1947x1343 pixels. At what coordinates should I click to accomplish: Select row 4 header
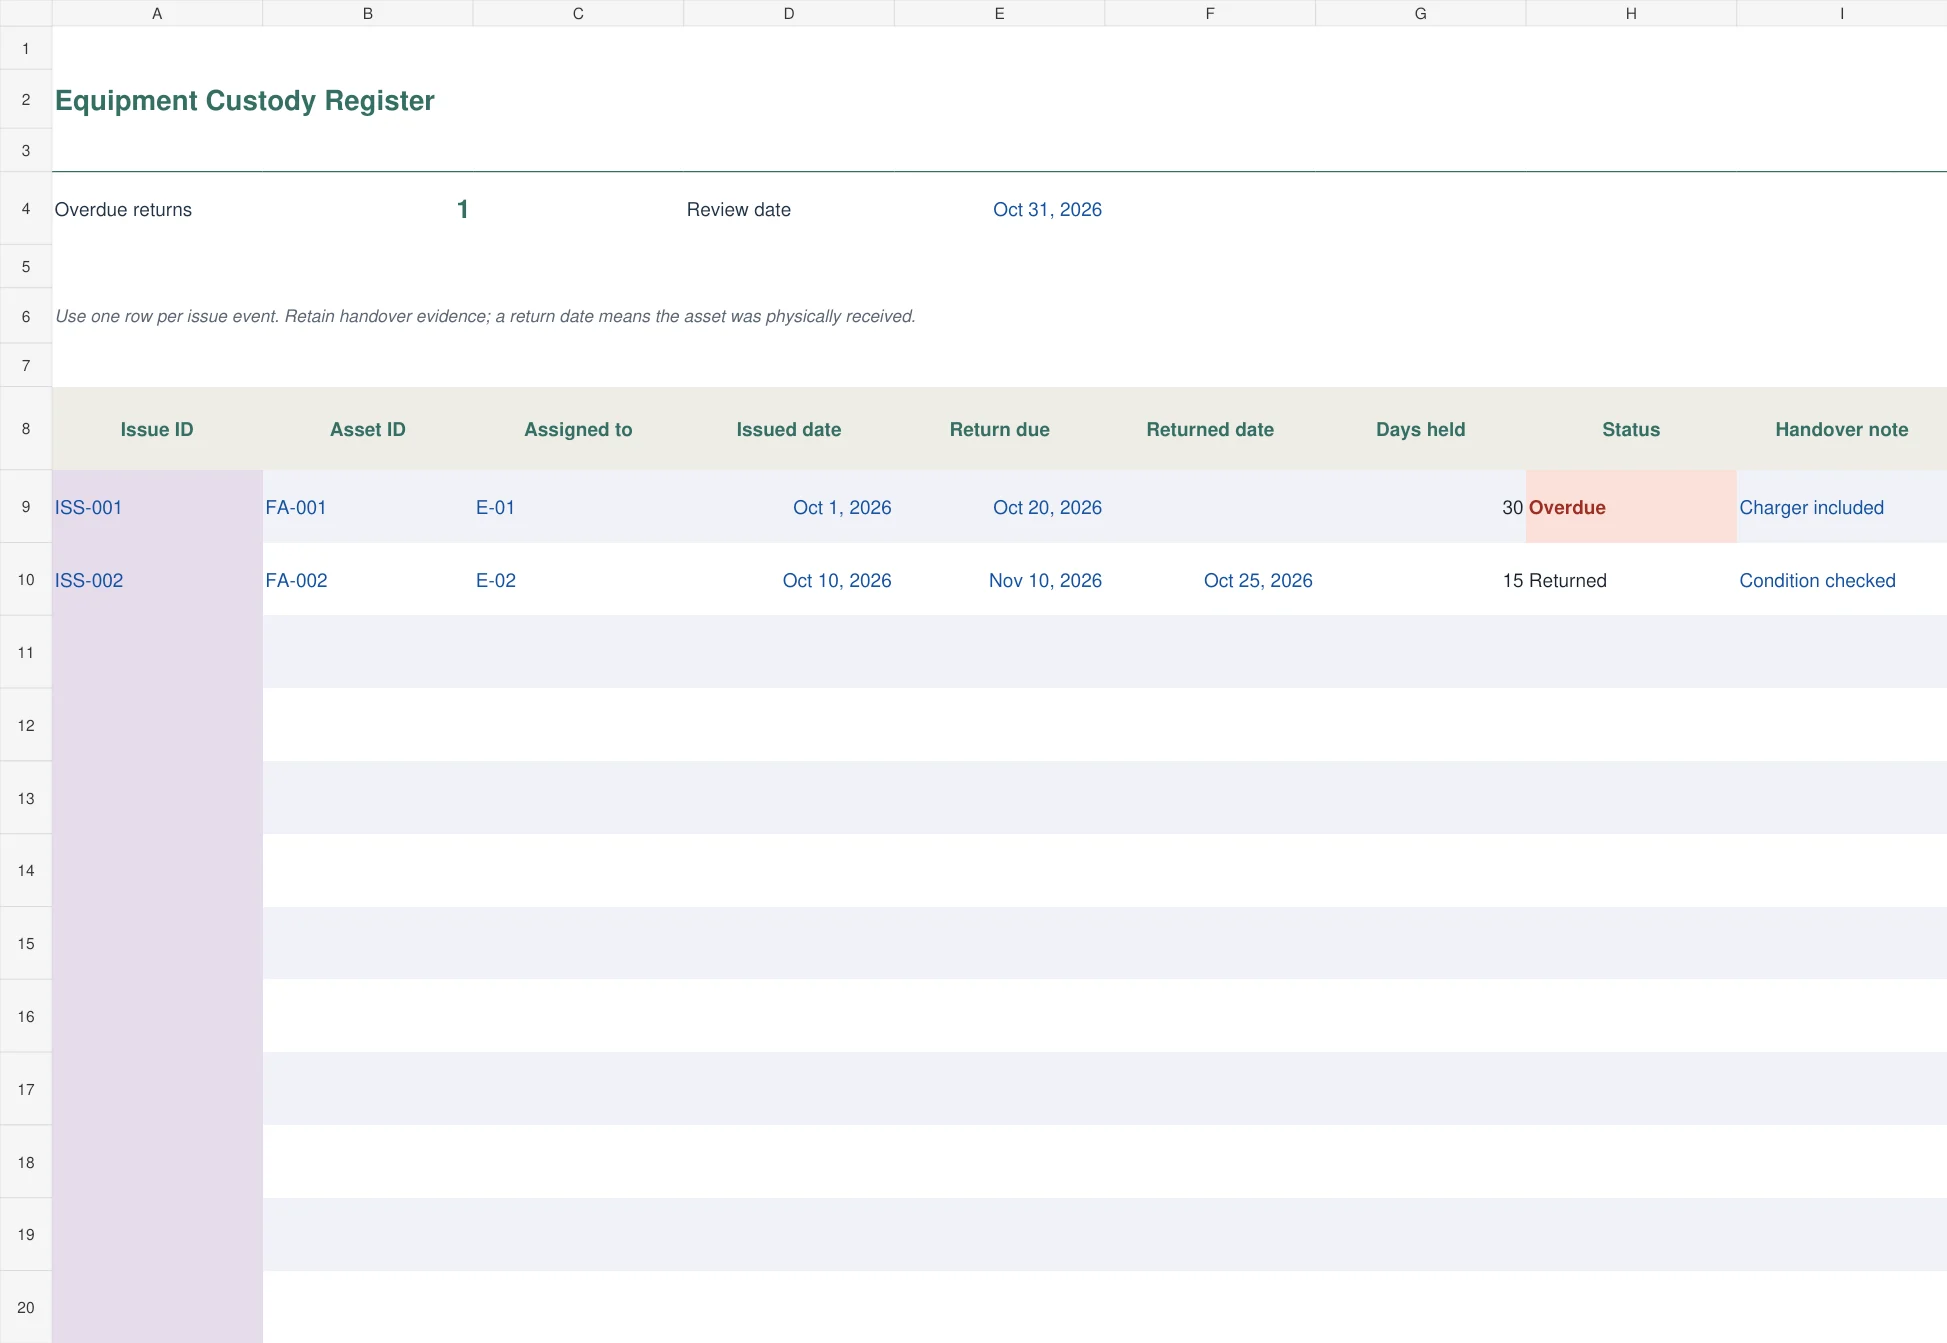(x=26, y=209)
